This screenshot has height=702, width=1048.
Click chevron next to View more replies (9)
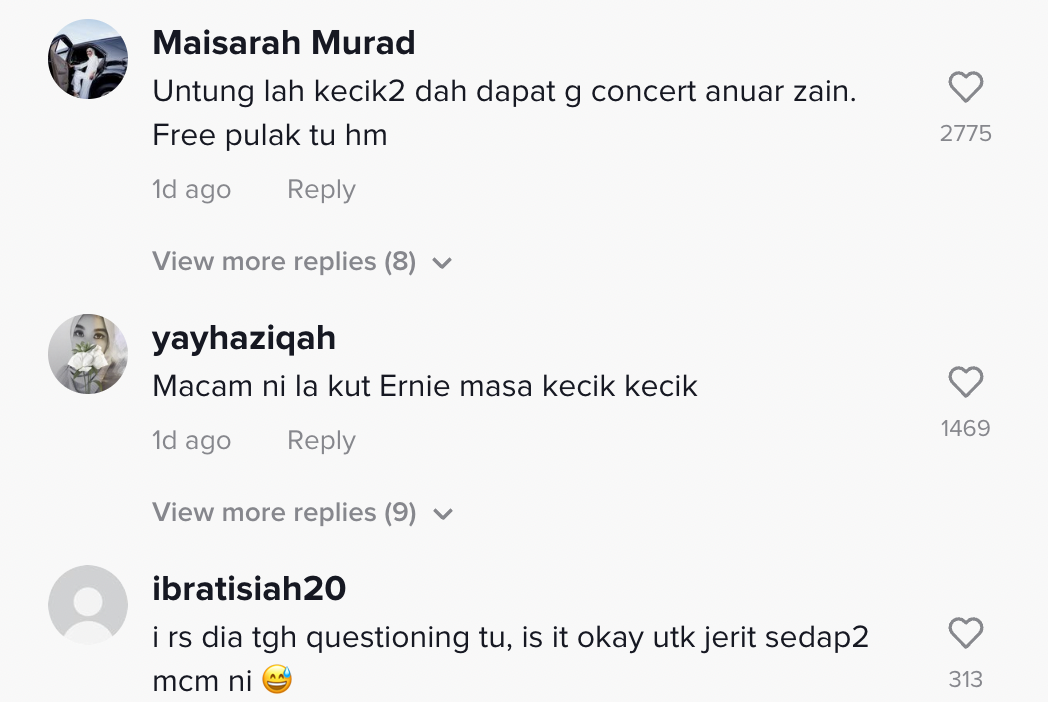(x=442, y=515)
